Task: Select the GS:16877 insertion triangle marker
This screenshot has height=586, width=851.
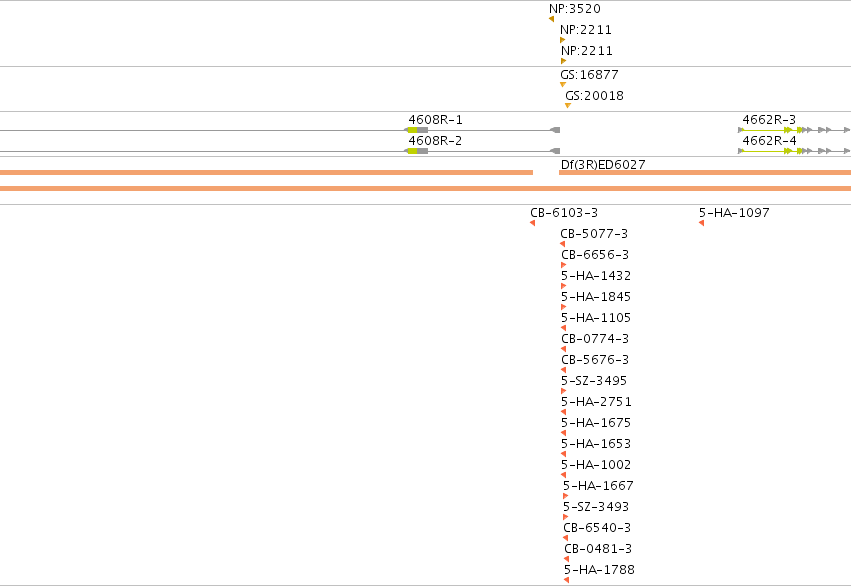Action: coord(563,85)
